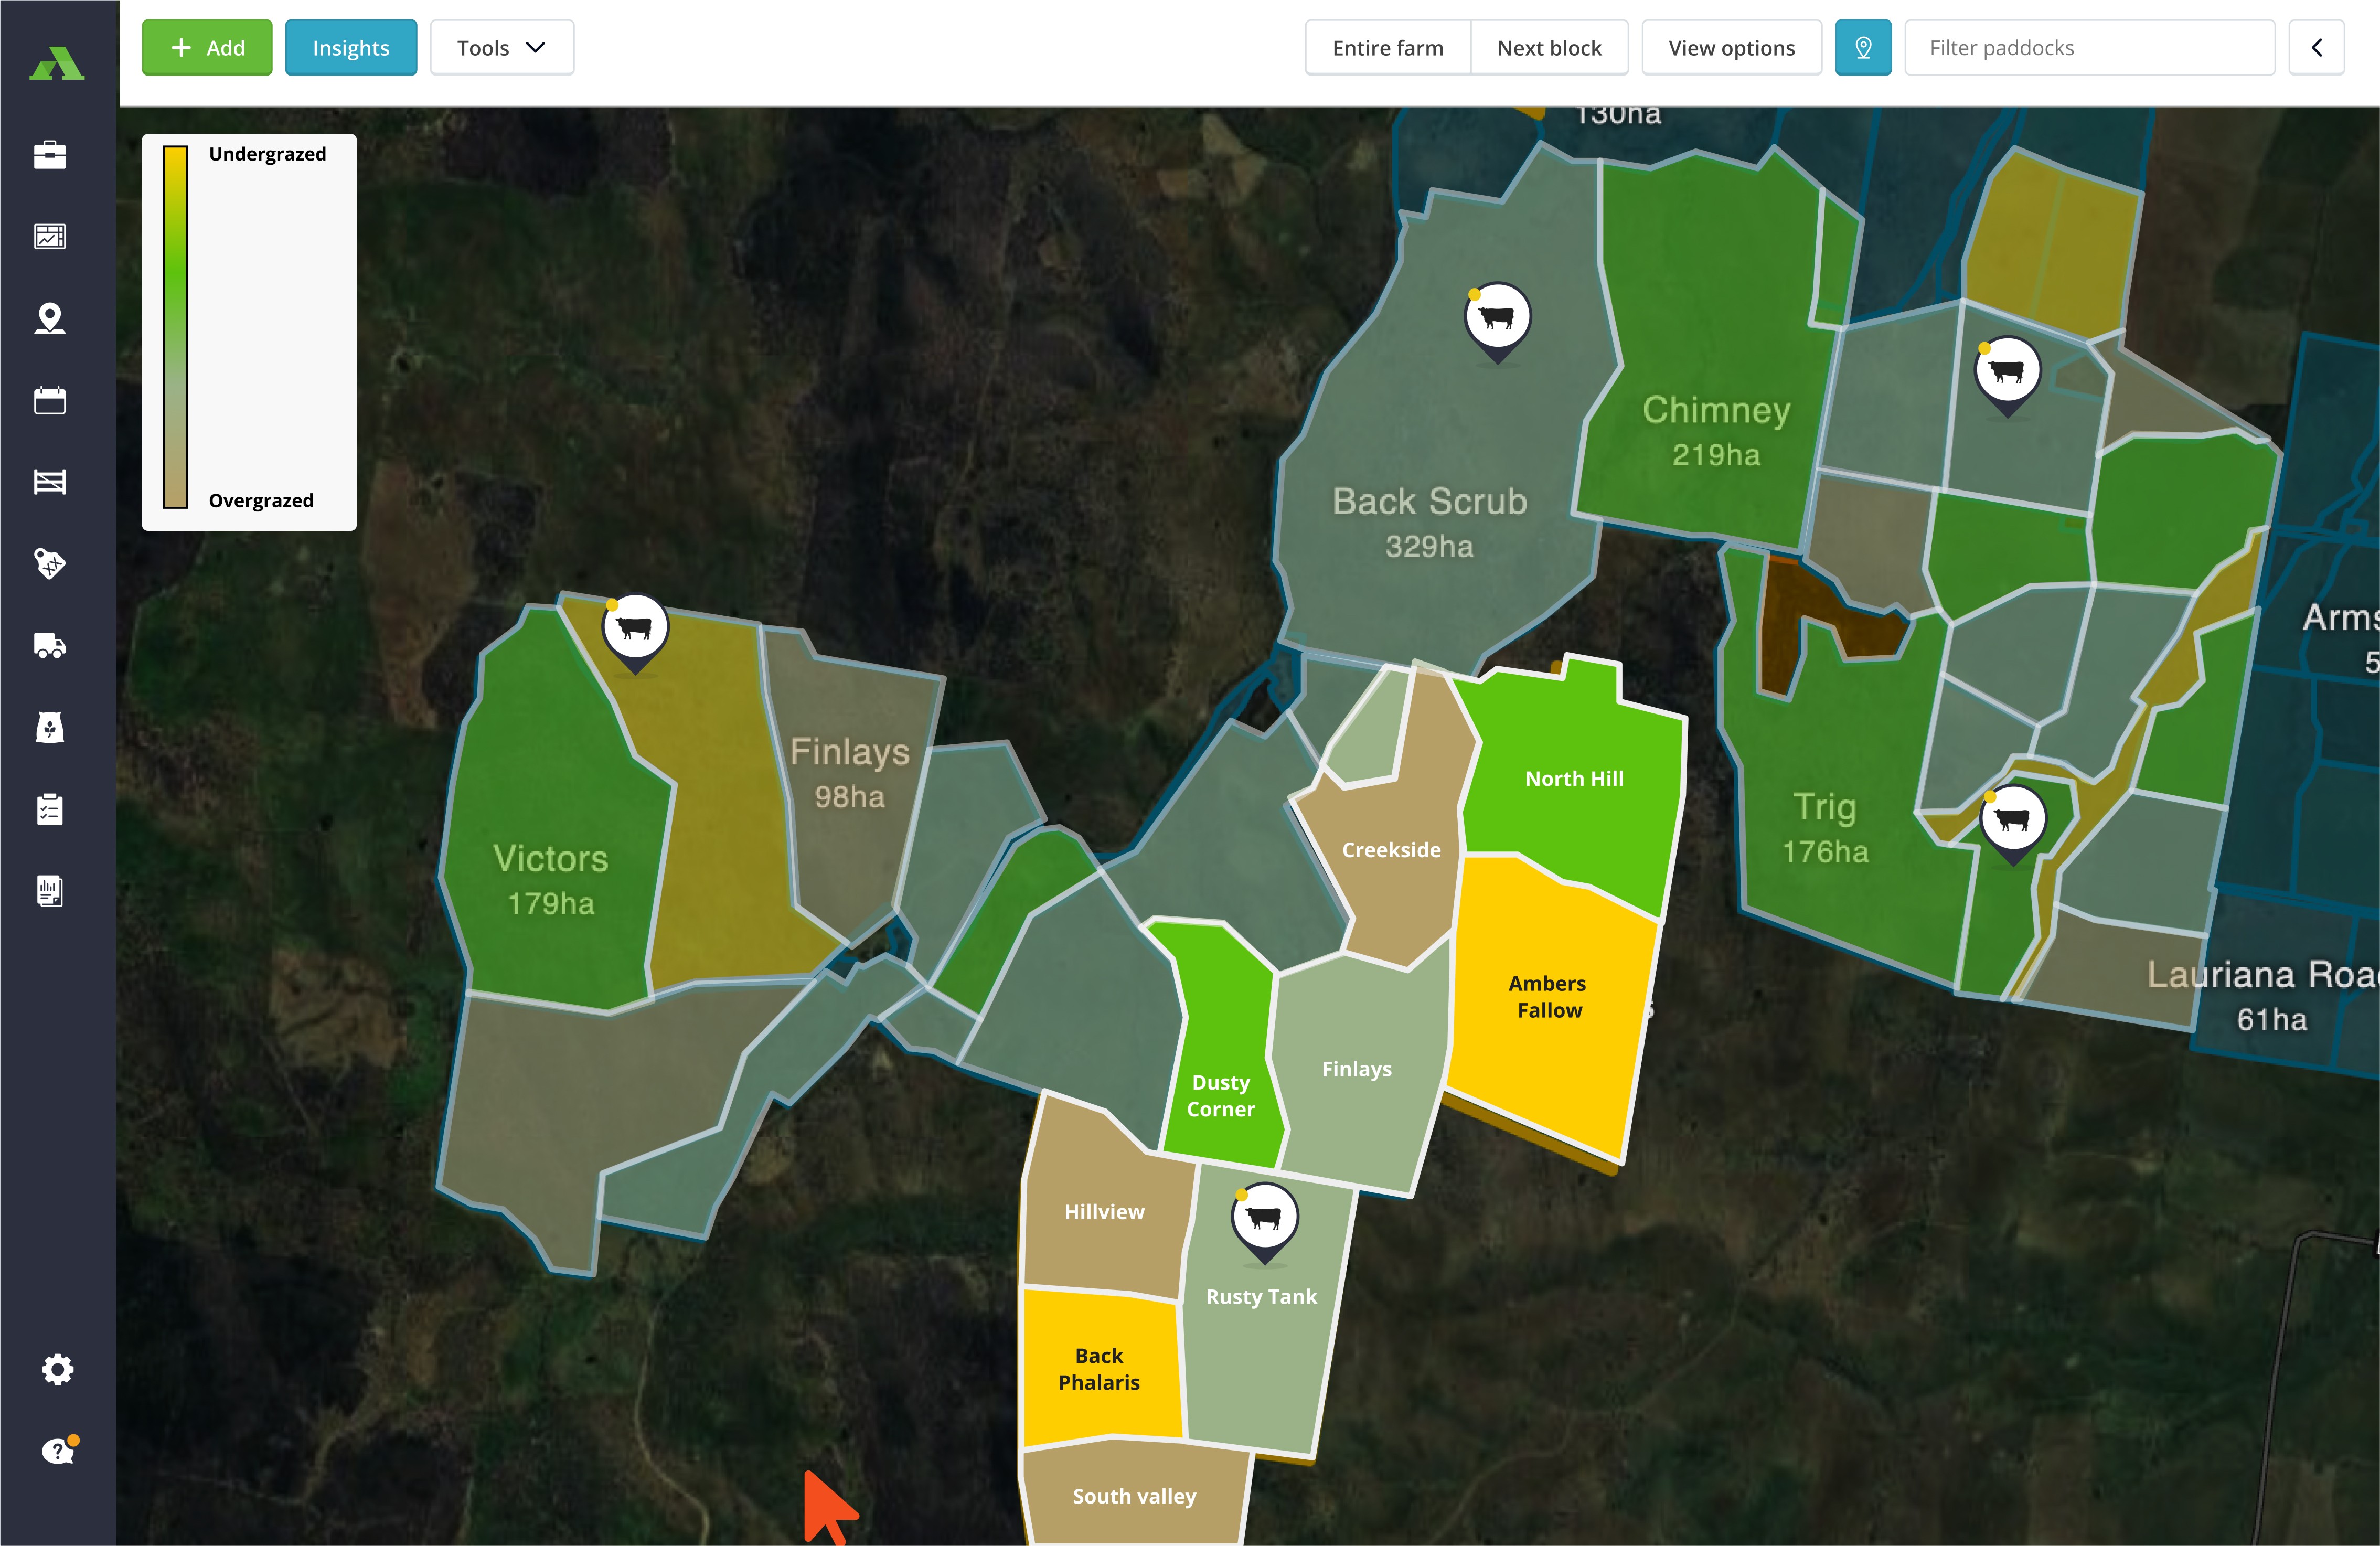This screenshot has height=1546, width=2380.
Task: Open the reports document icon
Action: pyautogui.click(x=50, y=891)
